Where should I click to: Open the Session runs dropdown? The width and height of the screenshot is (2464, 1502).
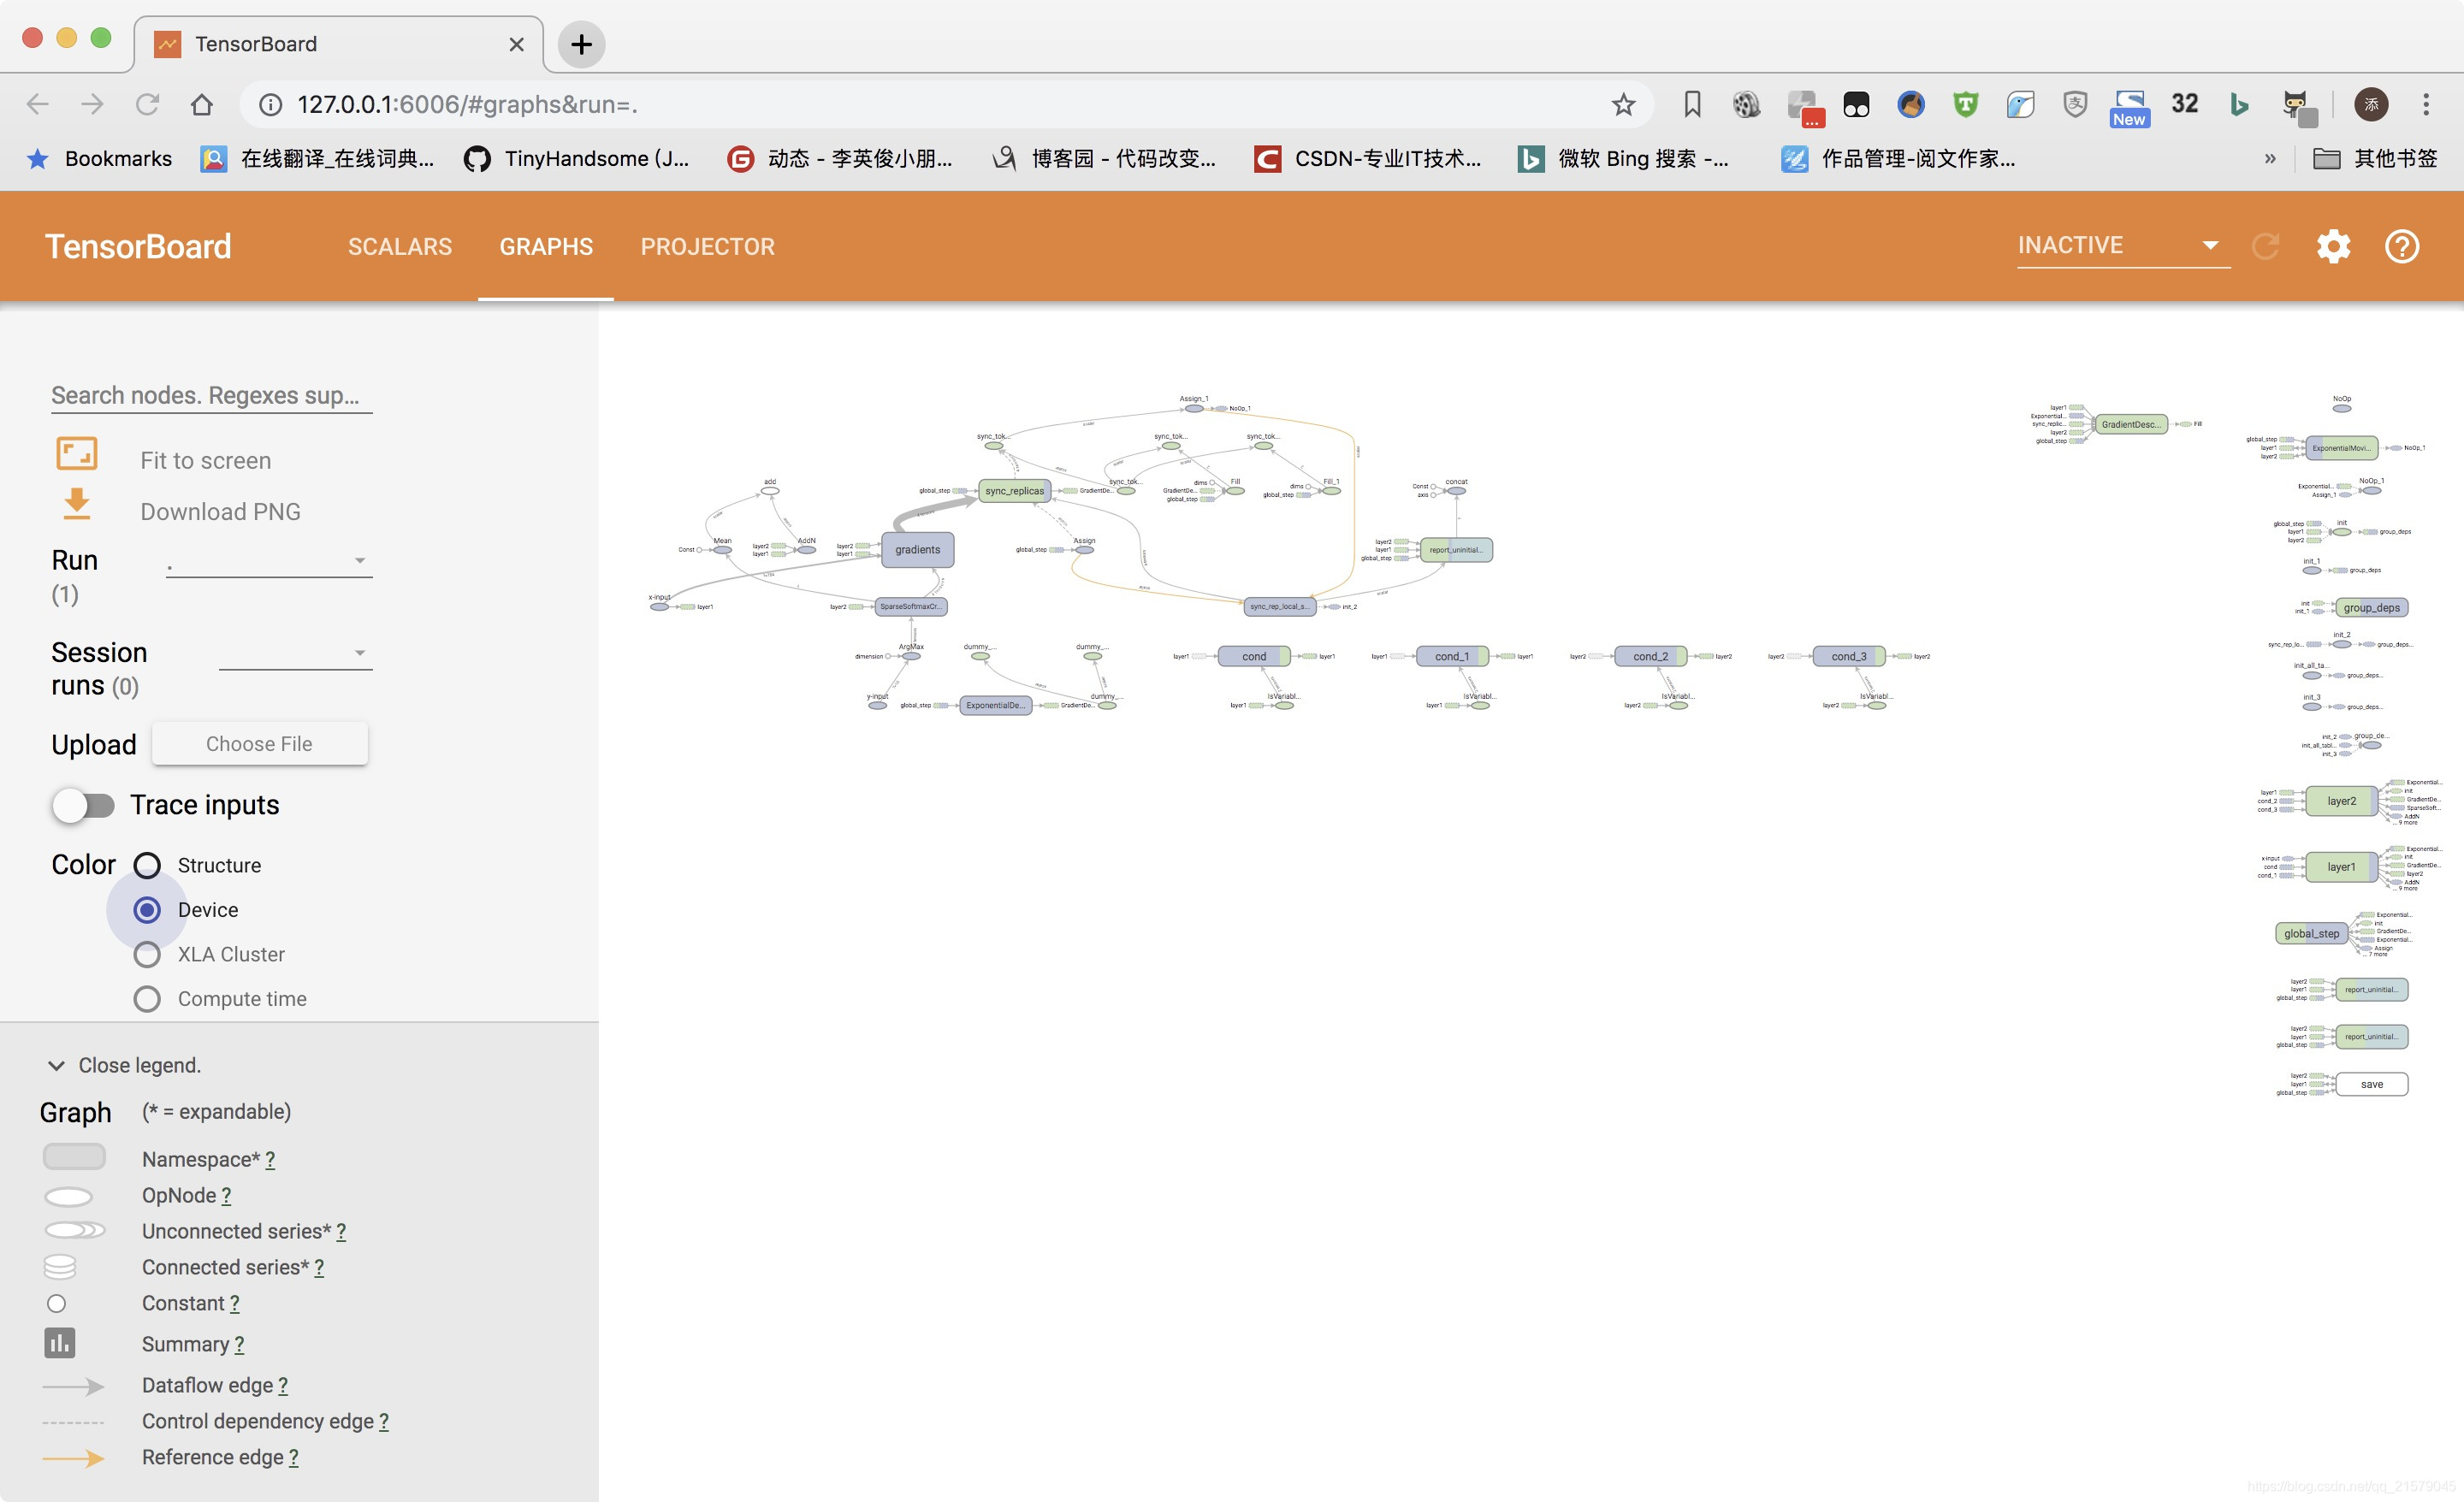click(x=295, y=654)
